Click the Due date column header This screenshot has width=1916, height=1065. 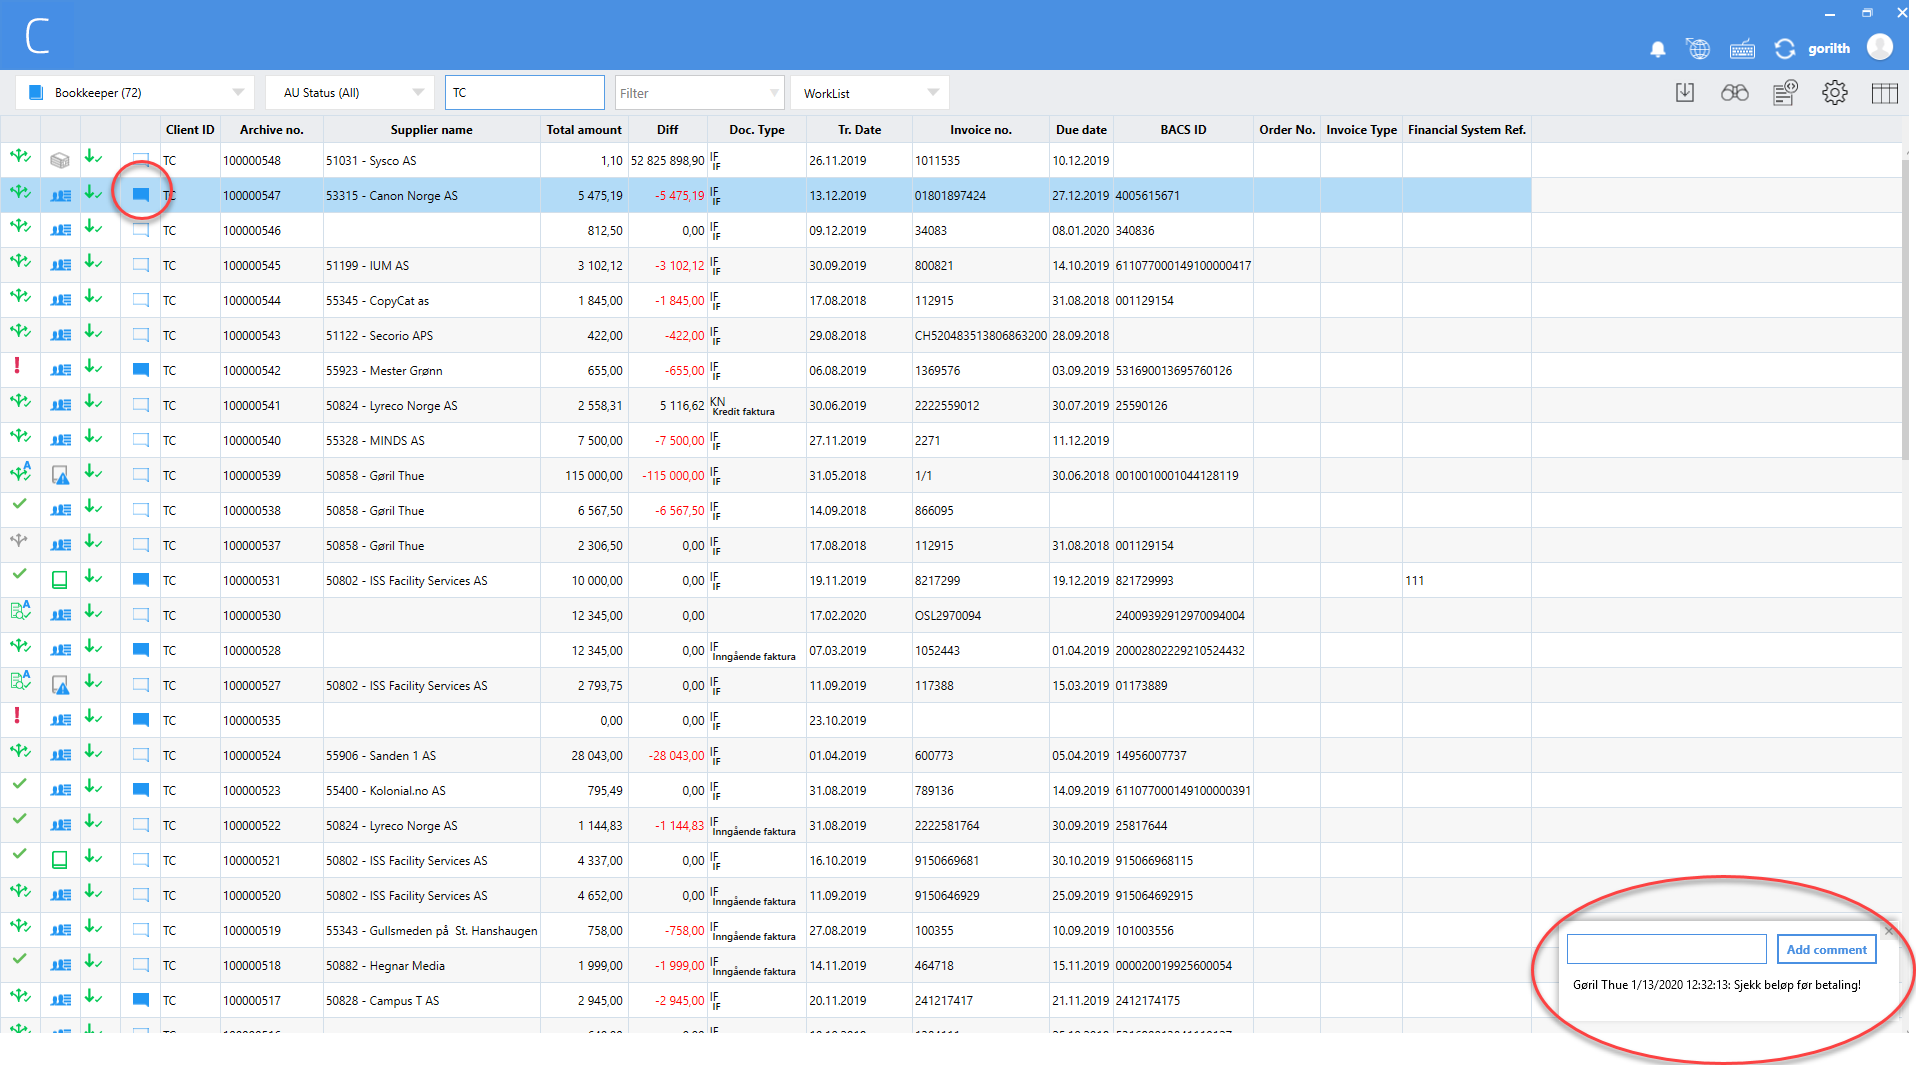[x=1080, y=130]
